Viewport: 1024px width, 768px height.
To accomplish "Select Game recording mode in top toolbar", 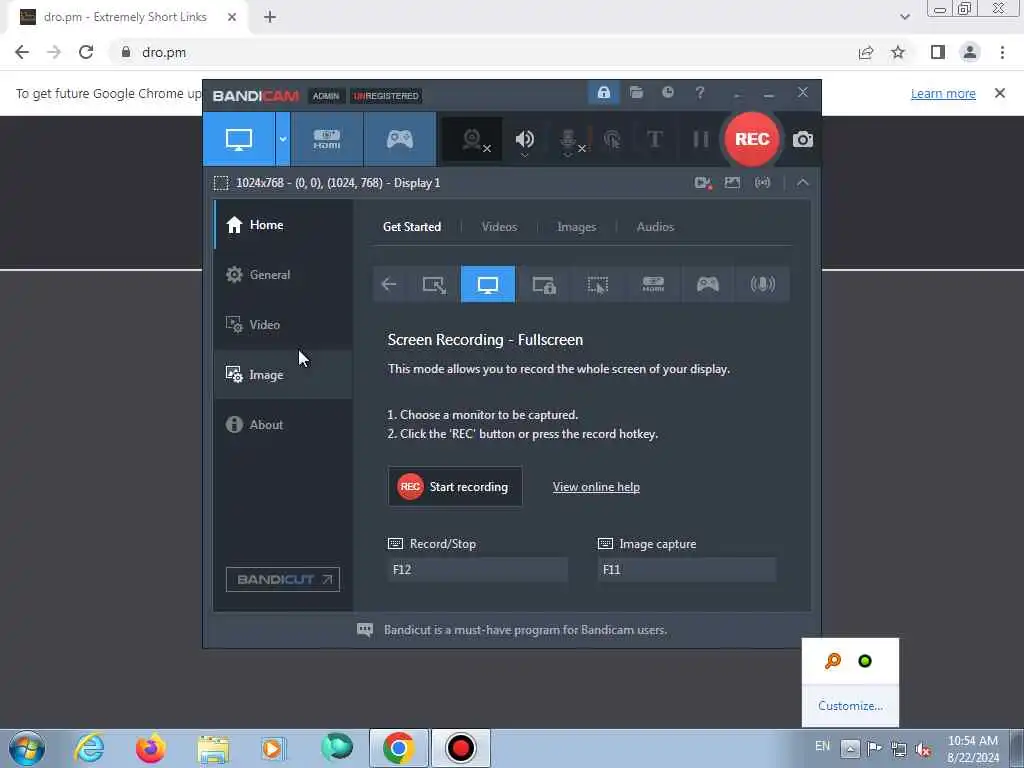I will click(400, 139).
